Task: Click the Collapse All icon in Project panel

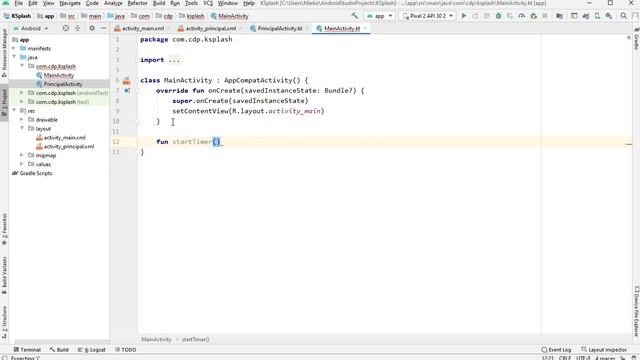Action: pos(77,28)
